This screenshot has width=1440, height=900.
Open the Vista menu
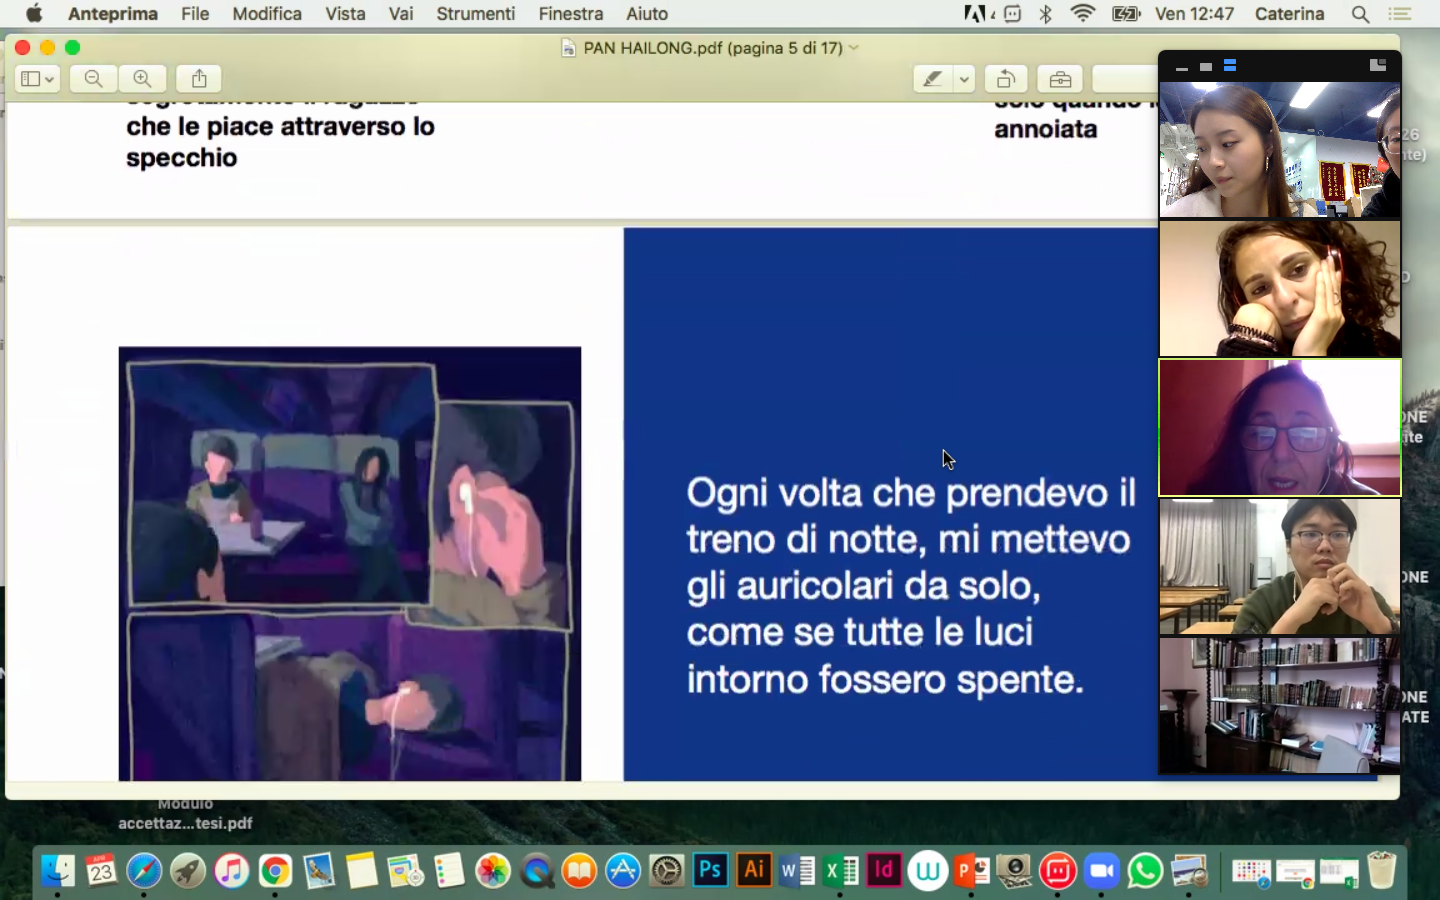(345, 14)
